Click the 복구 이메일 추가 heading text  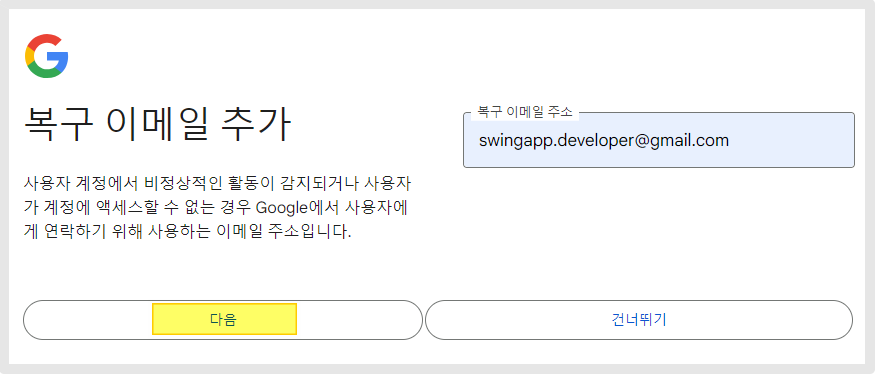(x=158, y=125)
